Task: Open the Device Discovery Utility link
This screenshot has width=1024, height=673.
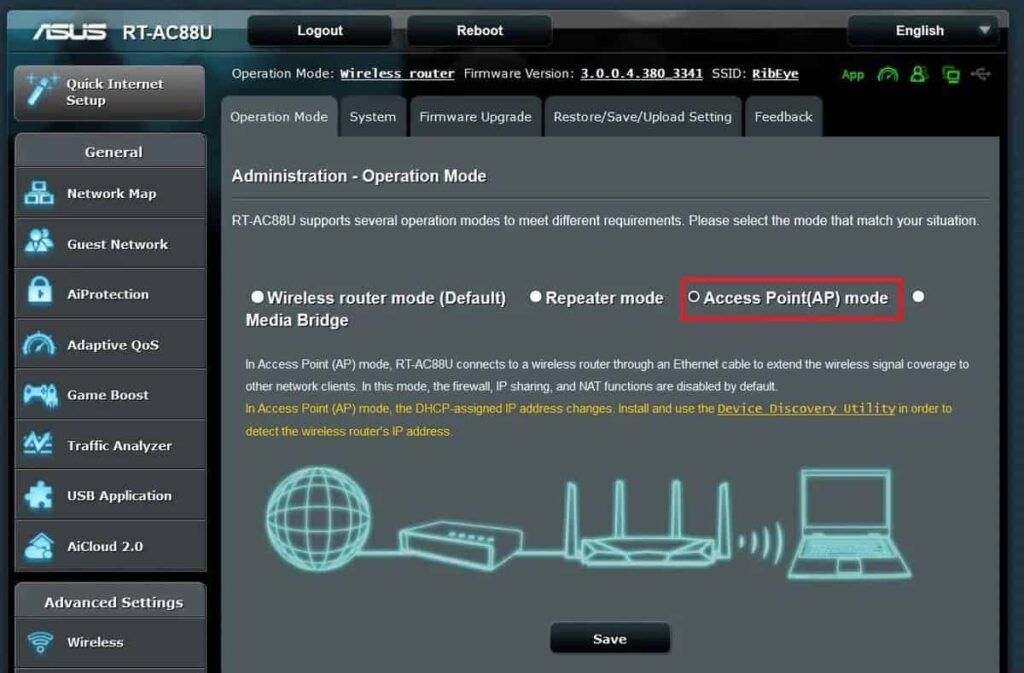Action: coord(806,408)
